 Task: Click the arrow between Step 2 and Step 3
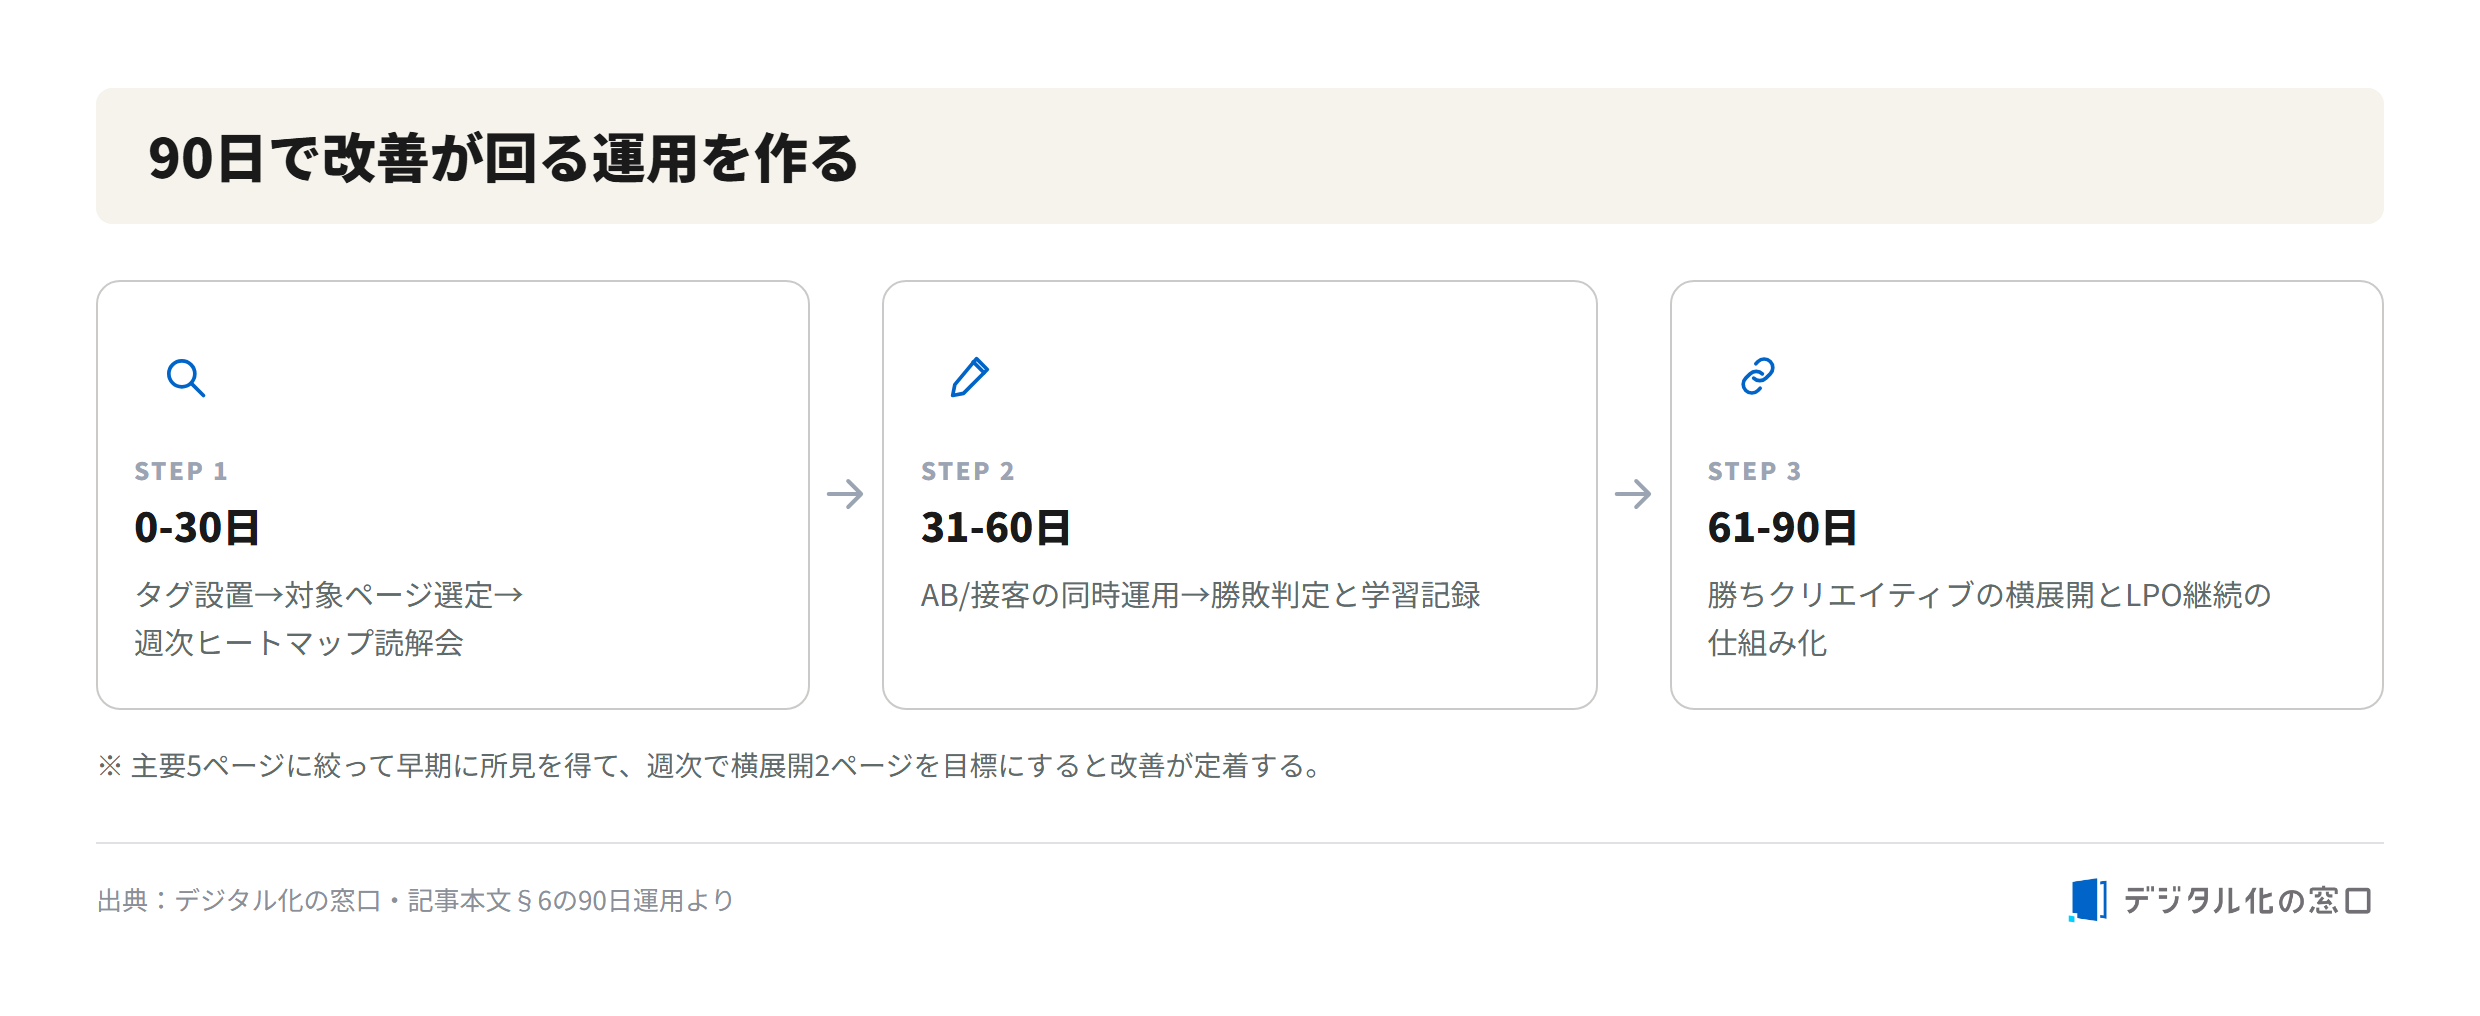(1633, 494)
